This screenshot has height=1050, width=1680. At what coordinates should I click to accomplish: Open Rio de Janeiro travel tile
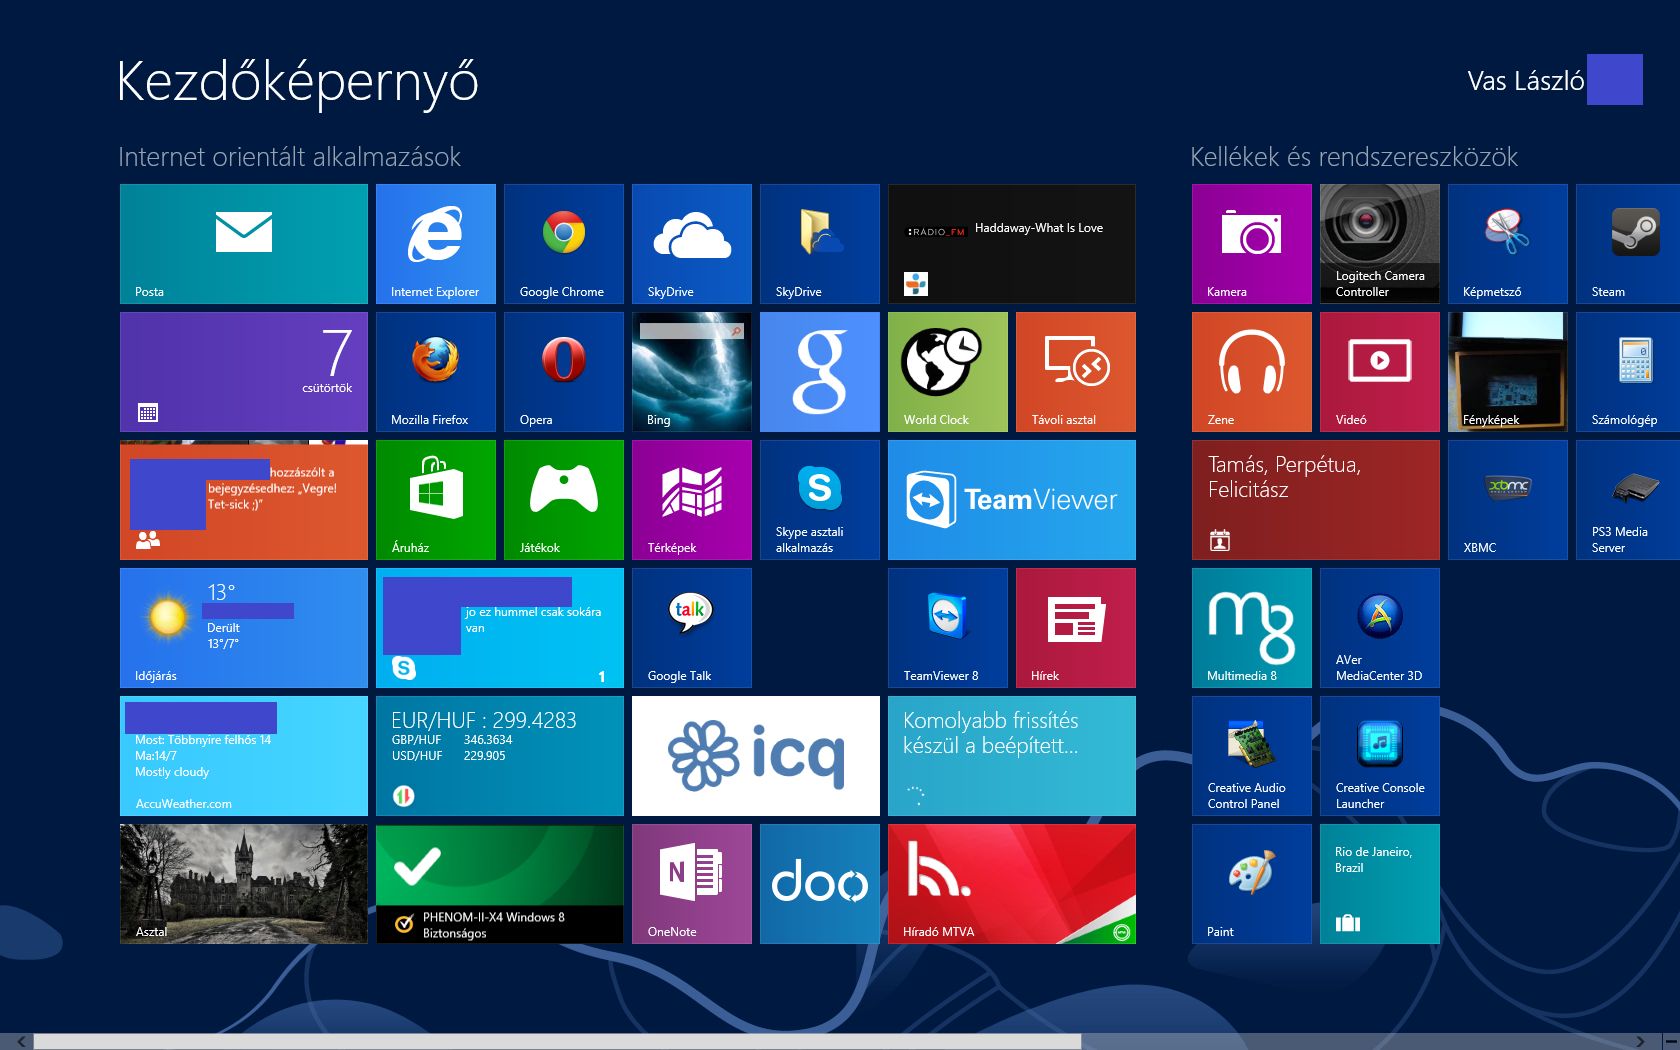click(1380, 884)
